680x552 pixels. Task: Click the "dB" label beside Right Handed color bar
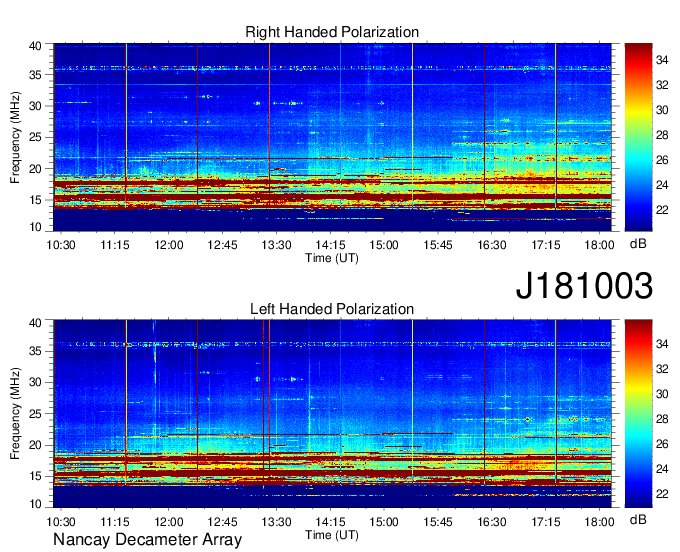point(638,244)
